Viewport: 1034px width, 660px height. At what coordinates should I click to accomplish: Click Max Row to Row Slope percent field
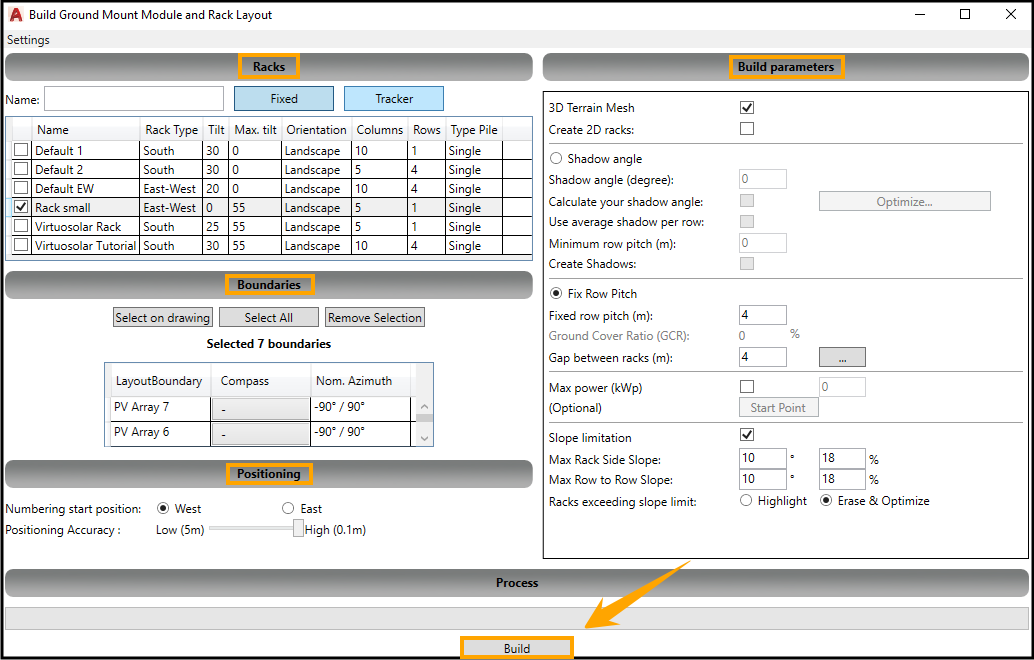(x=842, y=479)
